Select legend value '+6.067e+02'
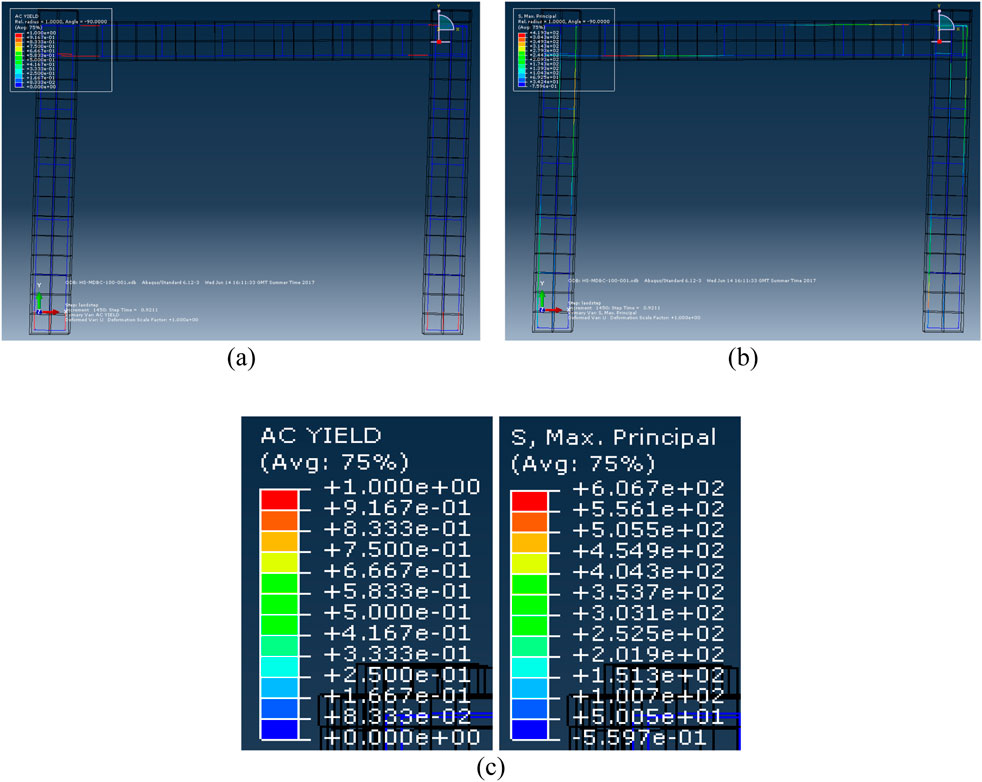This screenshot has height=782, width=982. (x=649, y=488)
